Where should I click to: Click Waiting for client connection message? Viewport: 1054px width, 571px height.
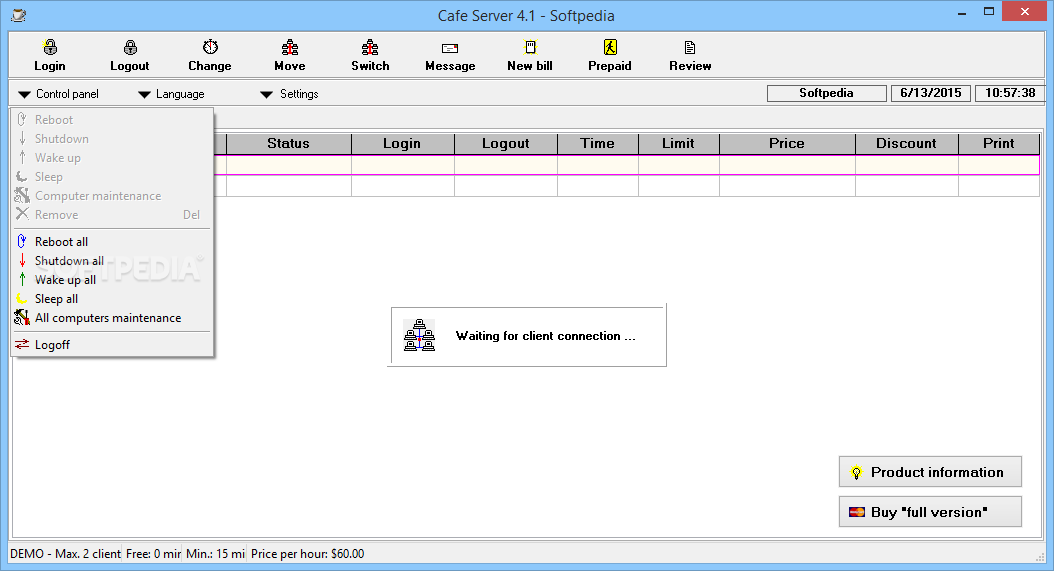(x=545, y=336)
